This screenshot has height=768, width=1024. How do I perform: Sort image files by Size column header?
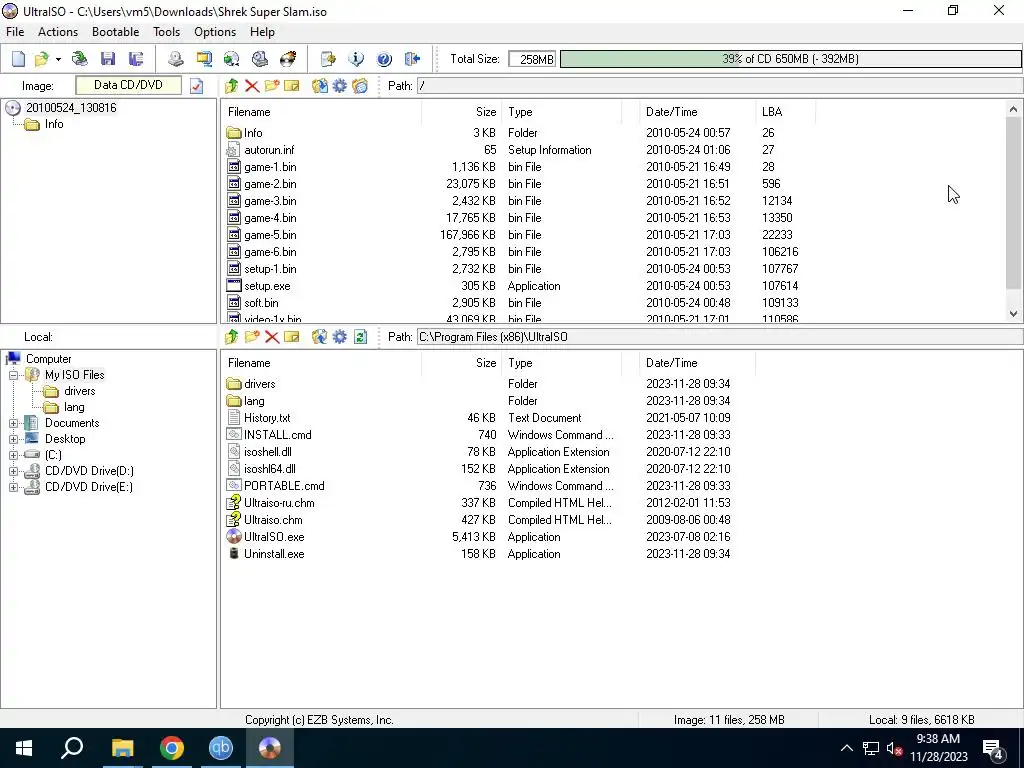click(462, 112)
